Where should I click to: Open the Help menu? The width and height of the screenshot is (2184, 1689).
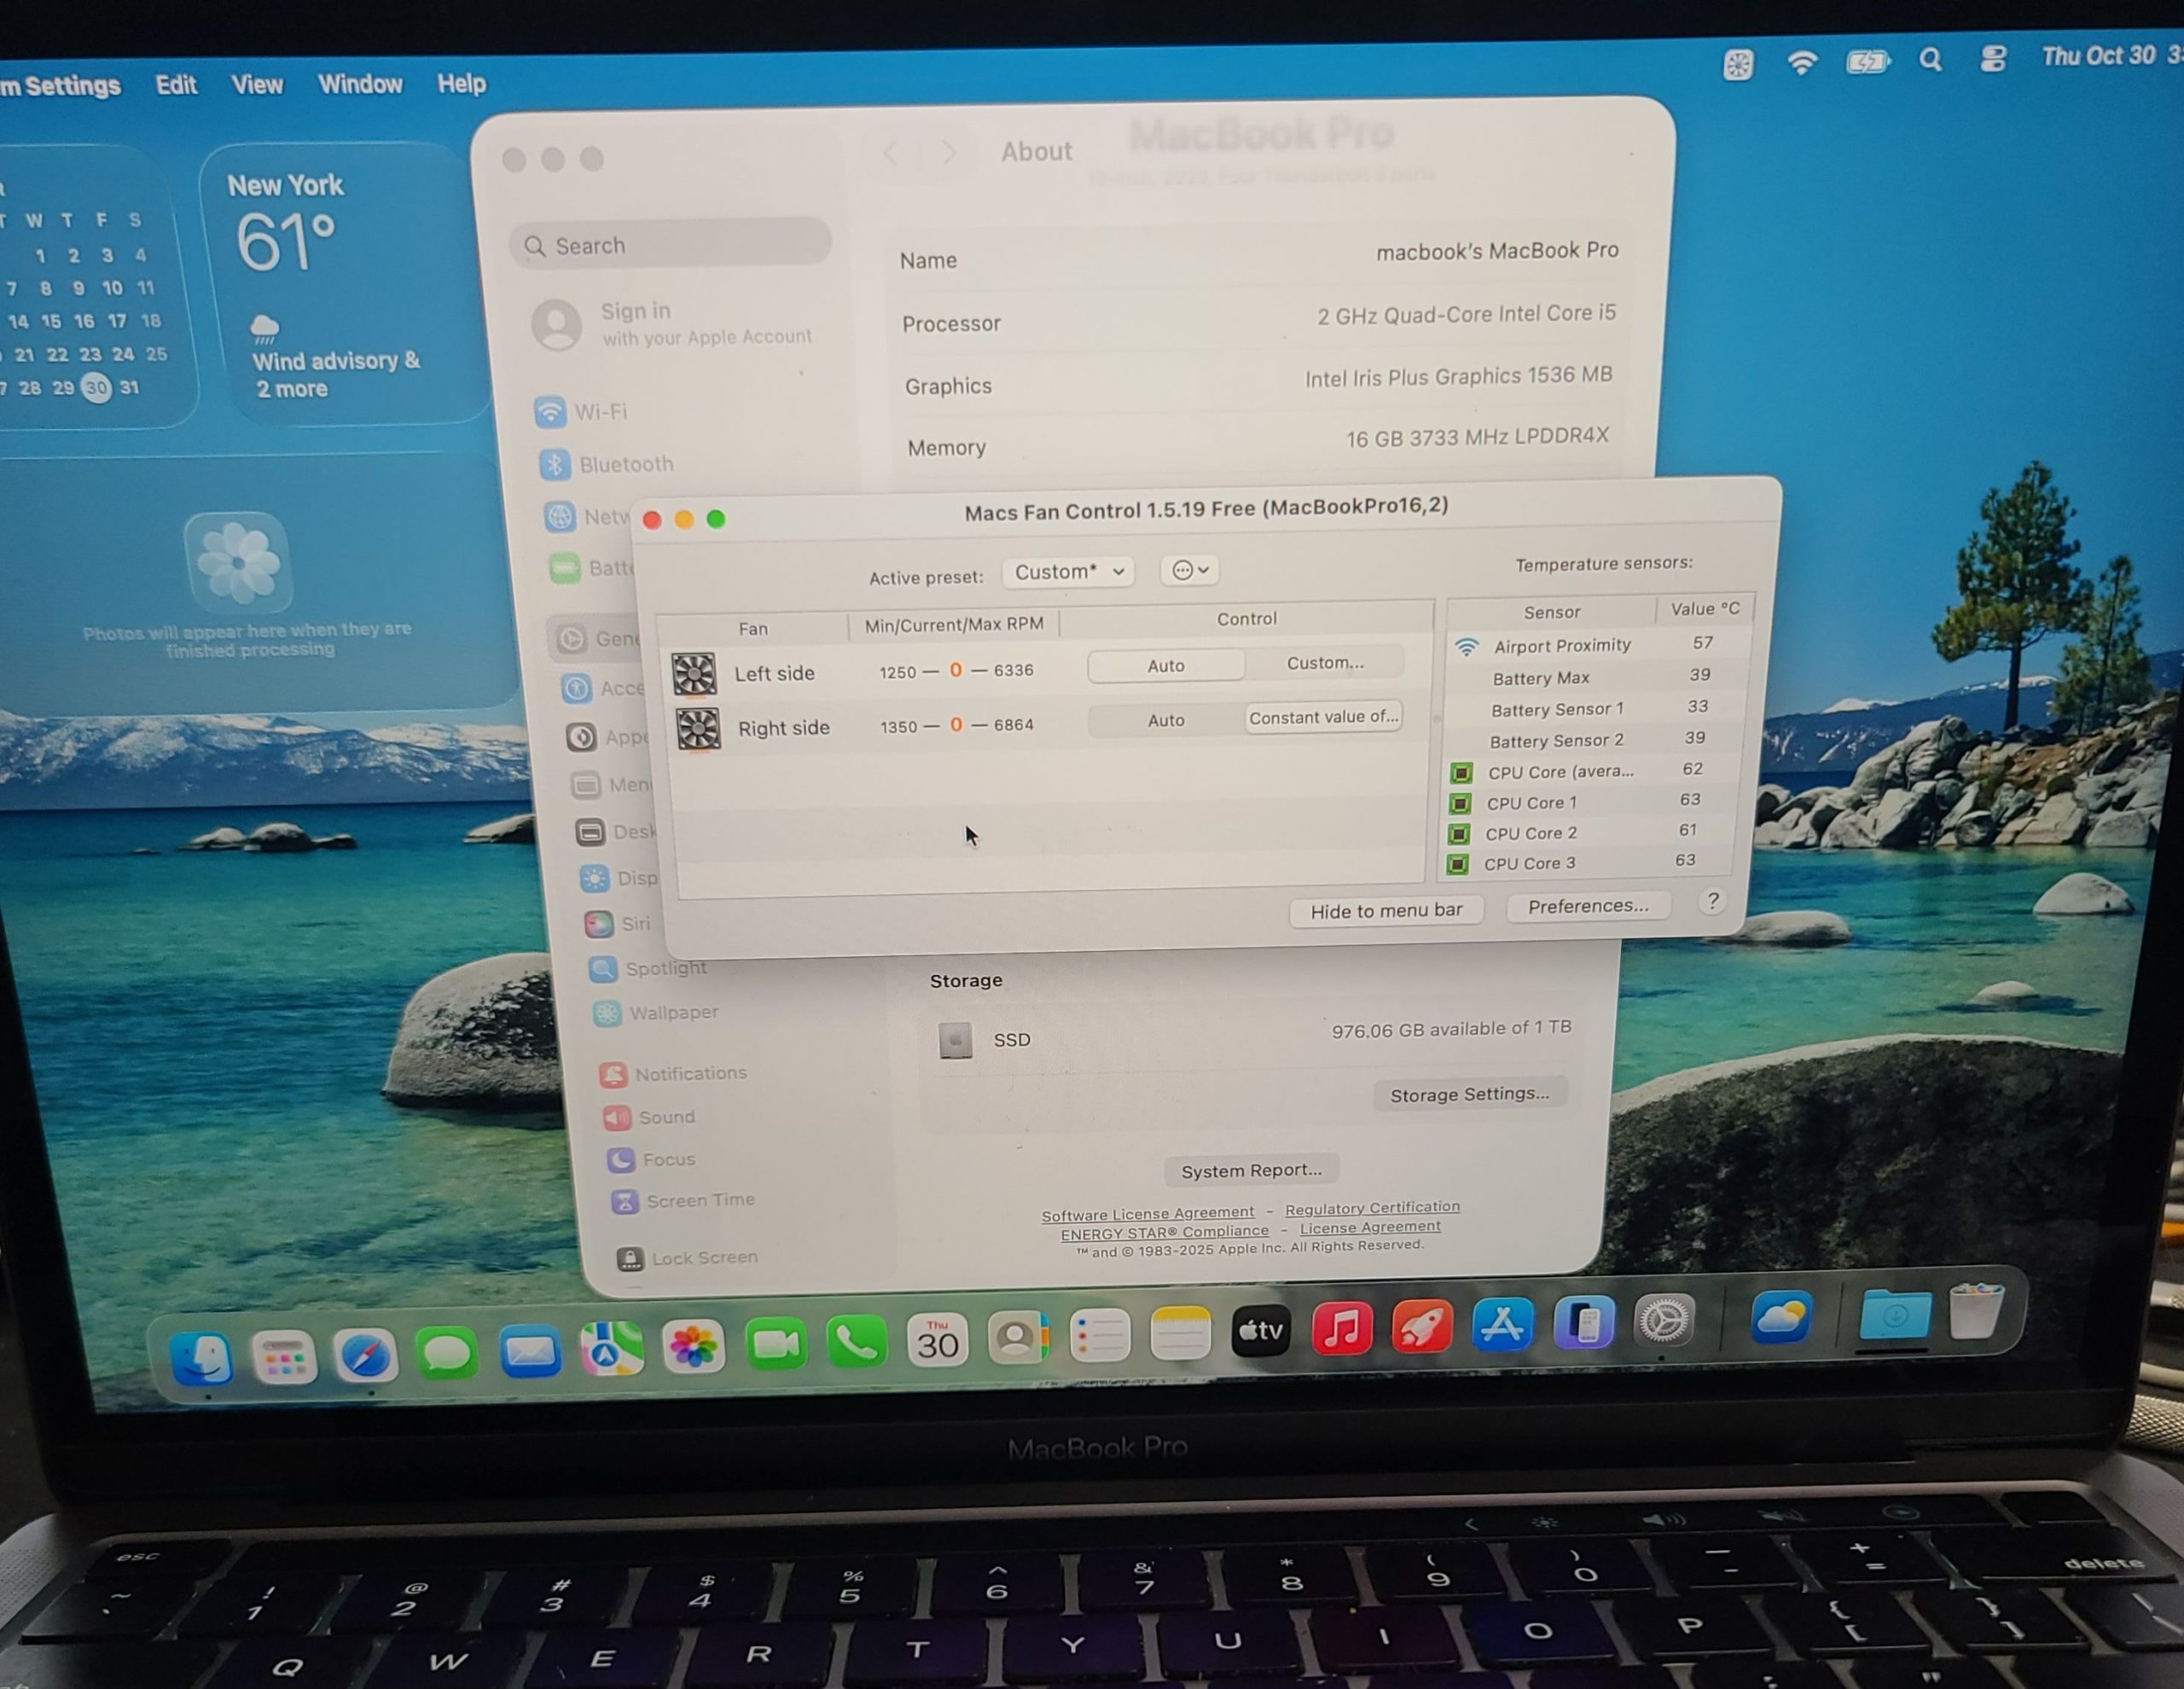pos(461,83)
